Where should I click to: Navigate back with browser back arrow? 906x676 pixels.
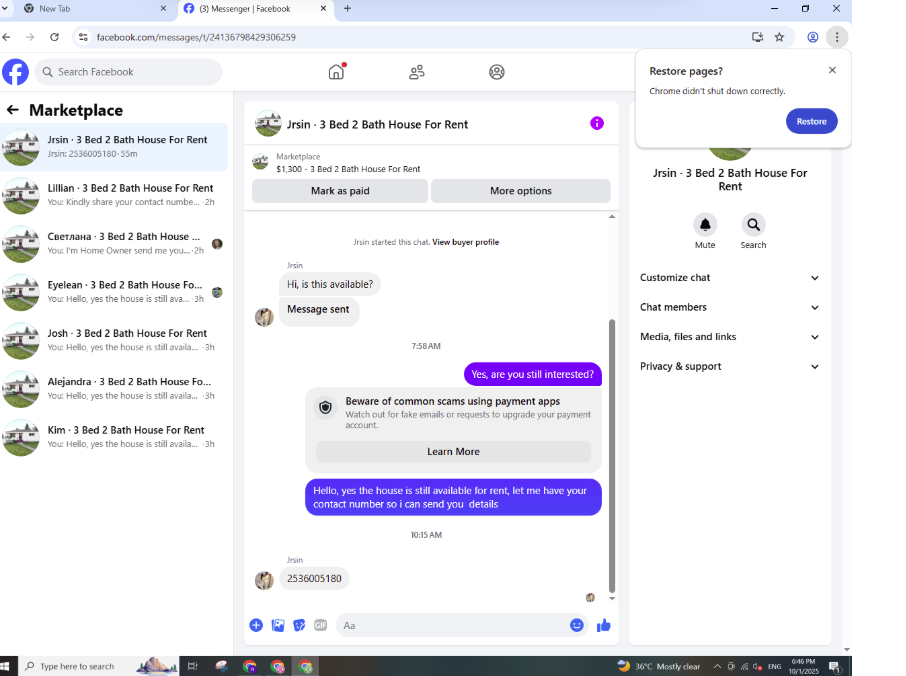point(6,37)
